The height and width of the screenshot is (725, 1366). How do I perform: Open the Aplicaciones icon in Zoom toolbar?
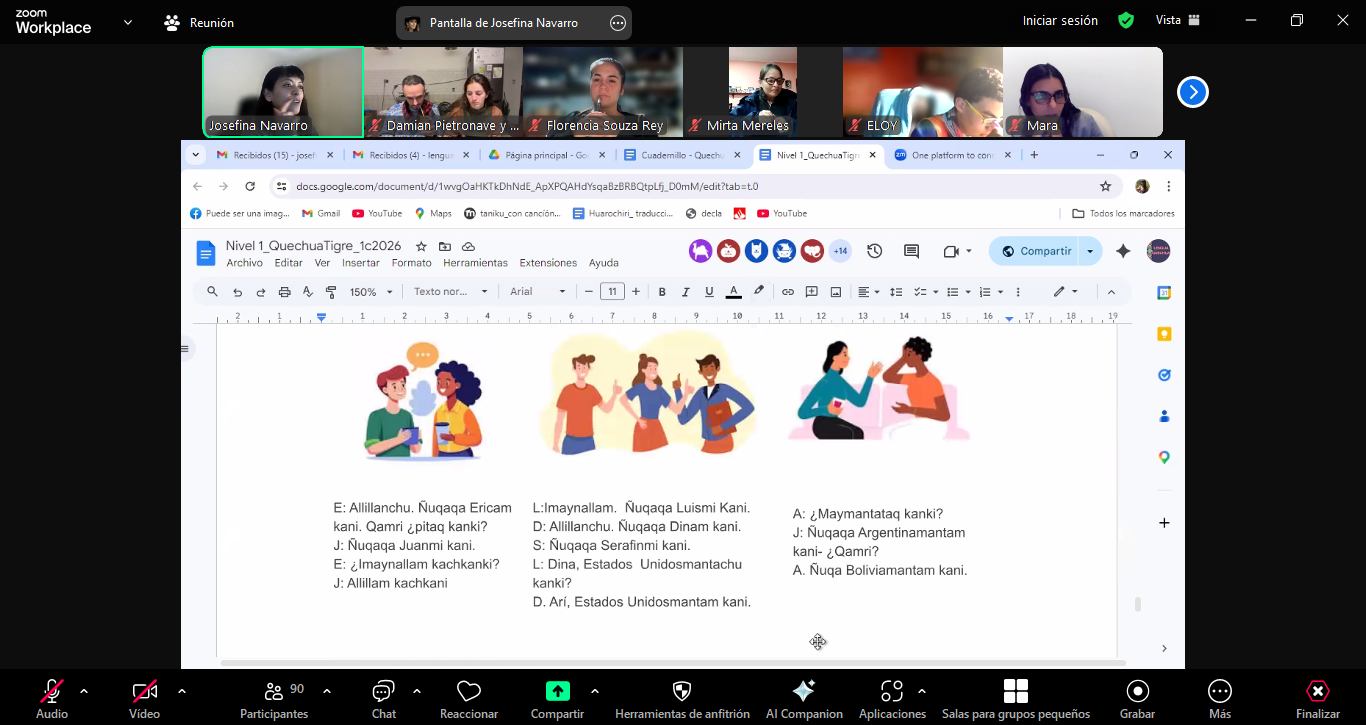(x=892, y=698)
